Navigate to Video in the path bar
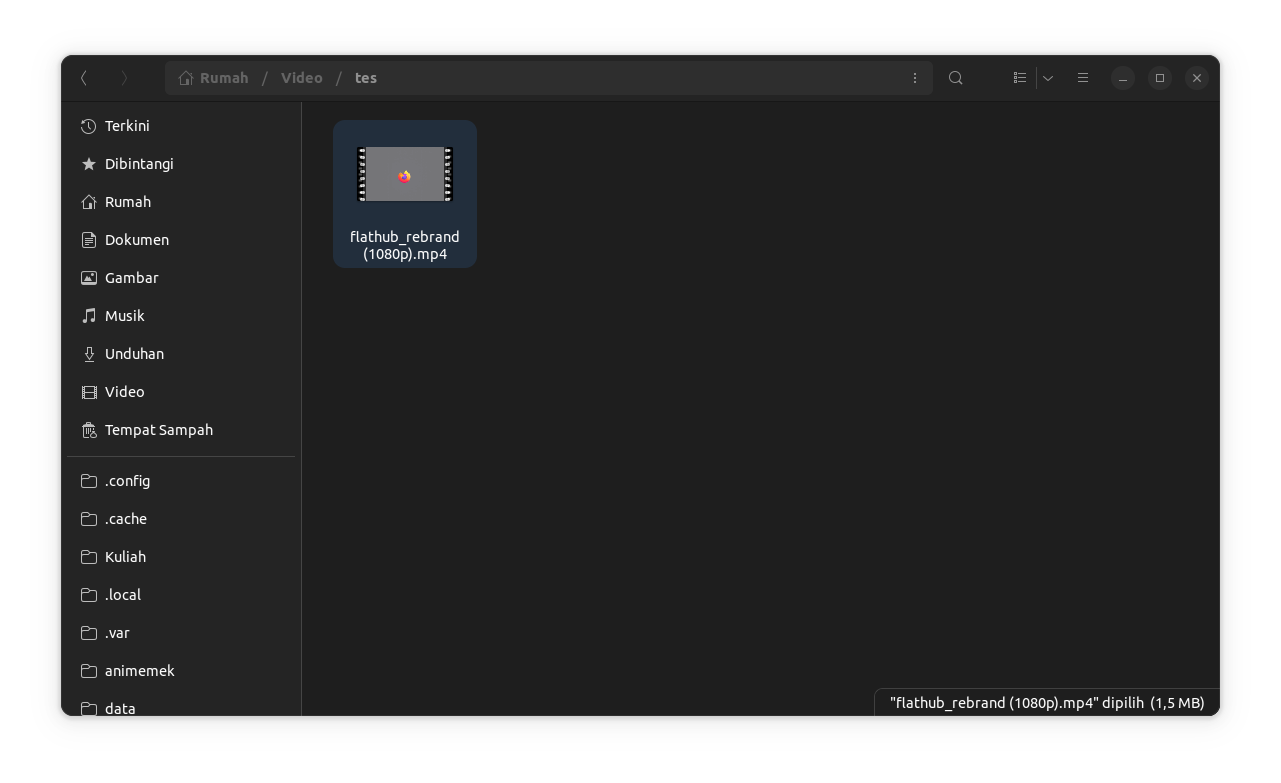 (x=302, y=78)
